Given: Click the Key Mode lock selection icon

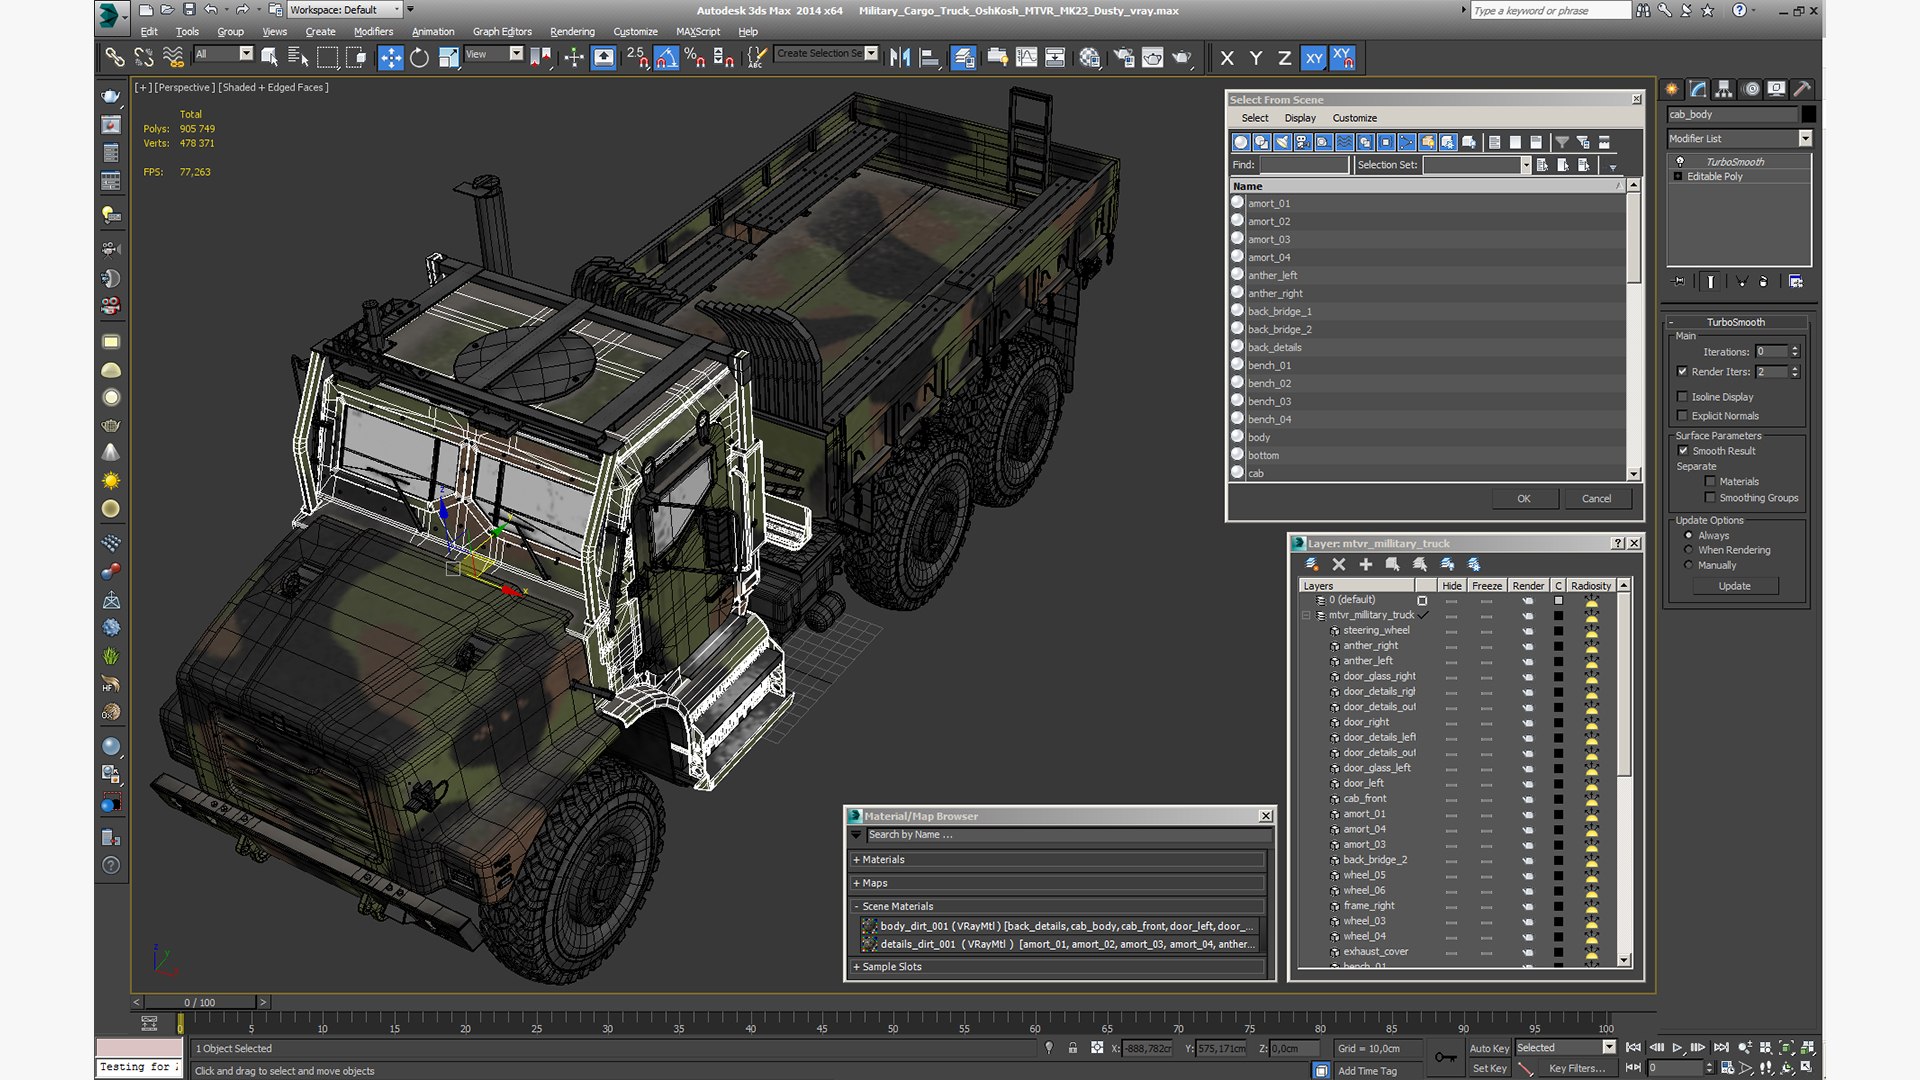Looking at the screenshot, I should 1072,1048.
